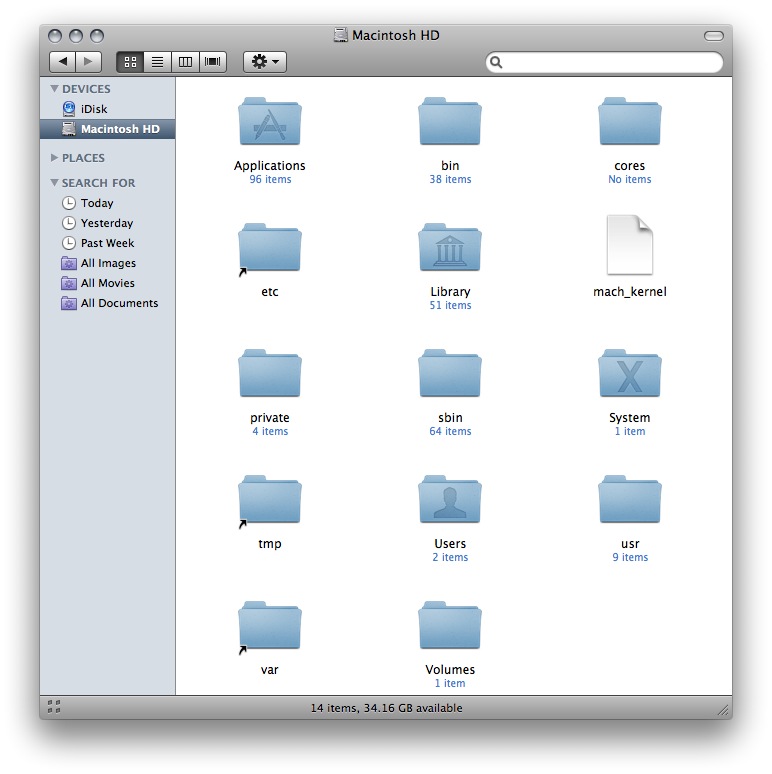
Task: Open the Action gear dropdown menu
Action: (x=265, y=62)
